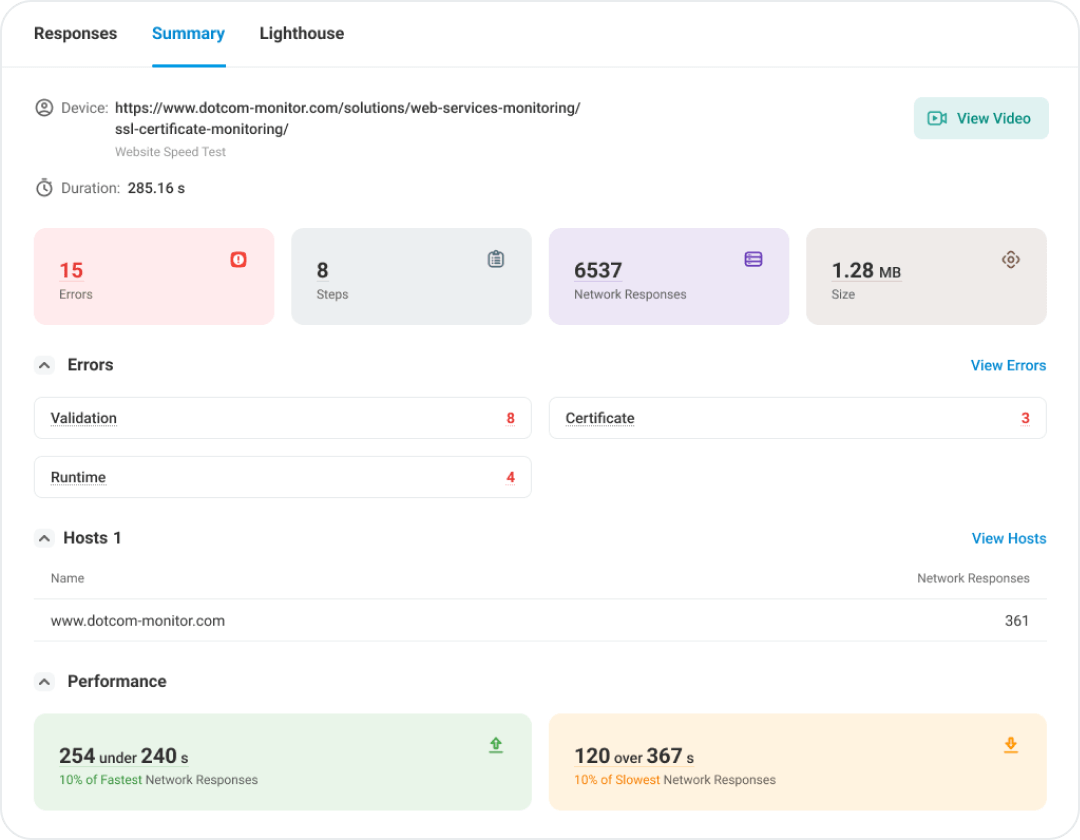Collapse the Hosts 1 section
Image resolution: width=1080 pixels, height=840 pixels.
44,538
